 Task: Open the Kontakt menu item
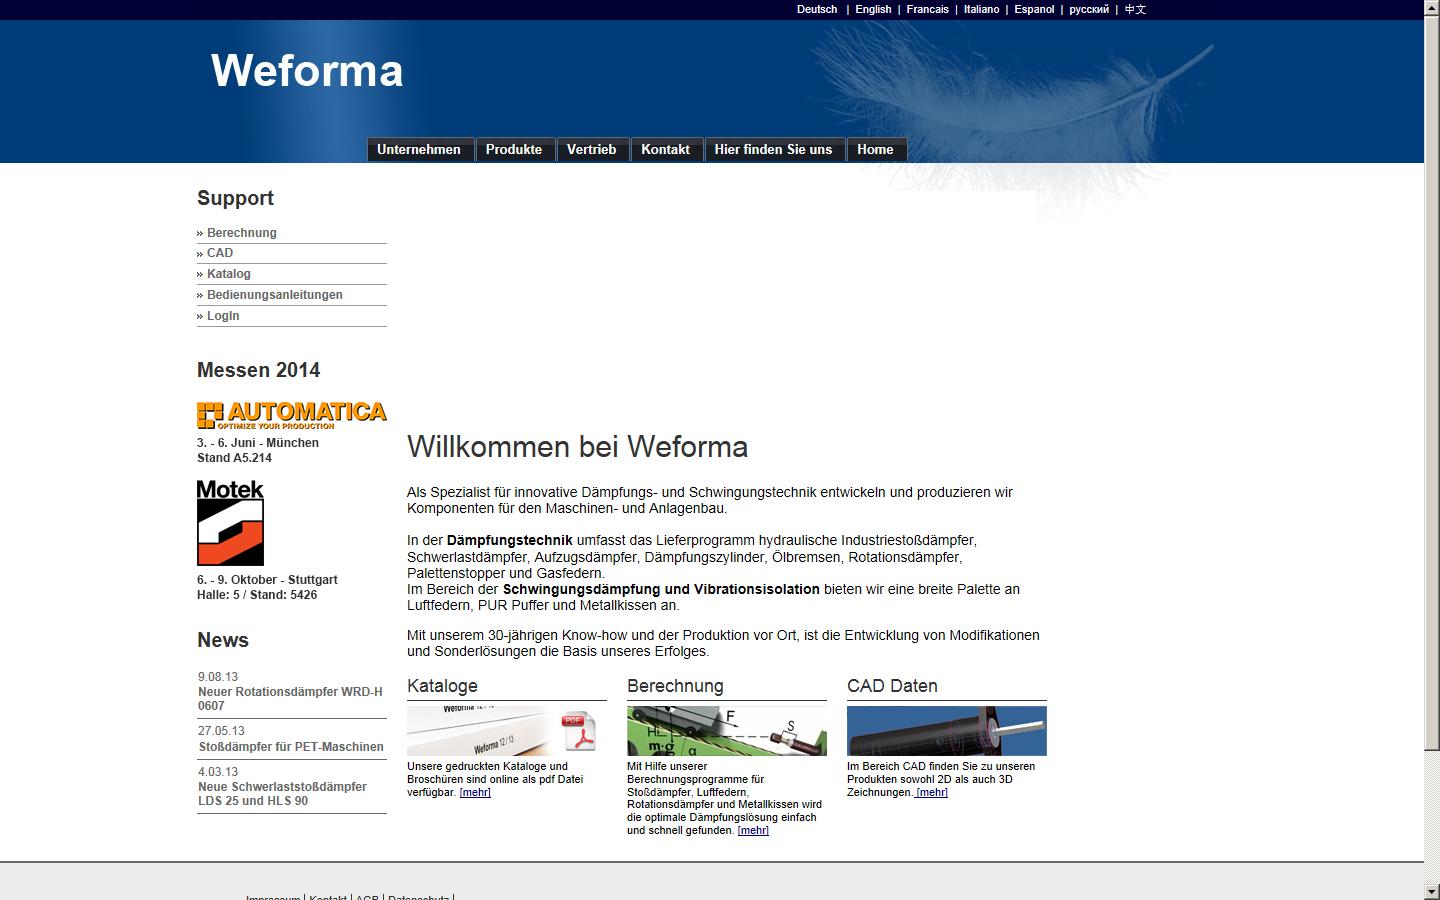666,149
